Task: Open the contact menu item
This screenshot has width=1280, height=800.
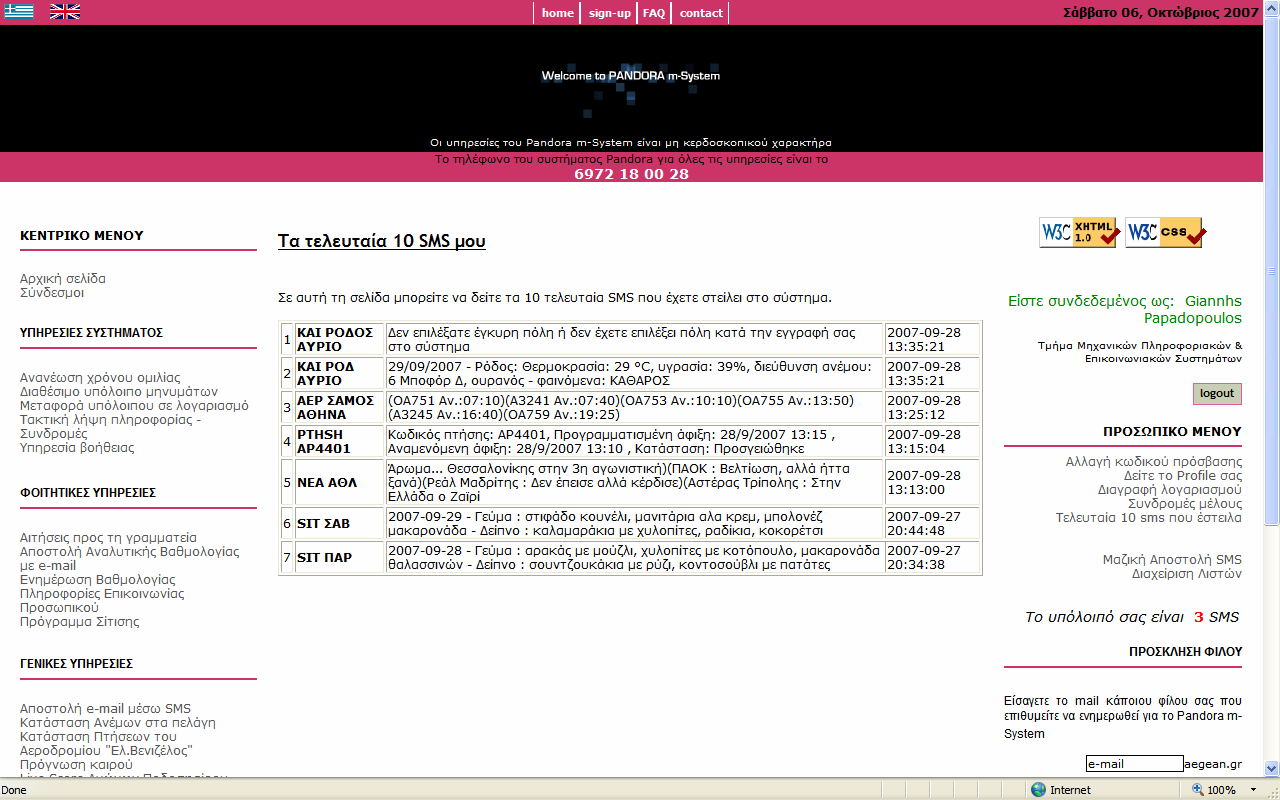Action: pyautogui.click(x=701, y=13)
